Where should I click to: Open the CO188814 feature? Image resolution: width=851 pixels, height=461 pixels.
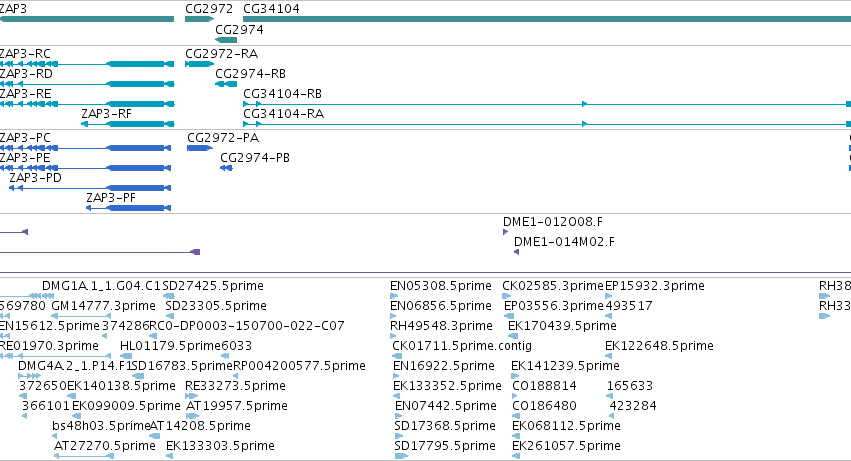[x=516, y=396]
